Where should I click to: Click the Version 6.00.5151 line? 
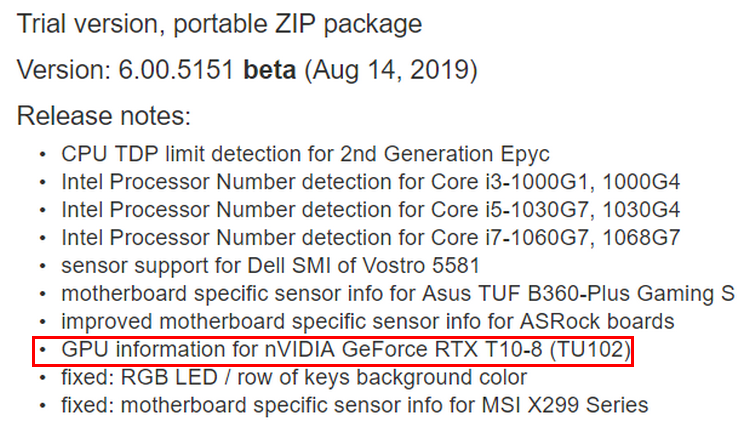point(247,70)
